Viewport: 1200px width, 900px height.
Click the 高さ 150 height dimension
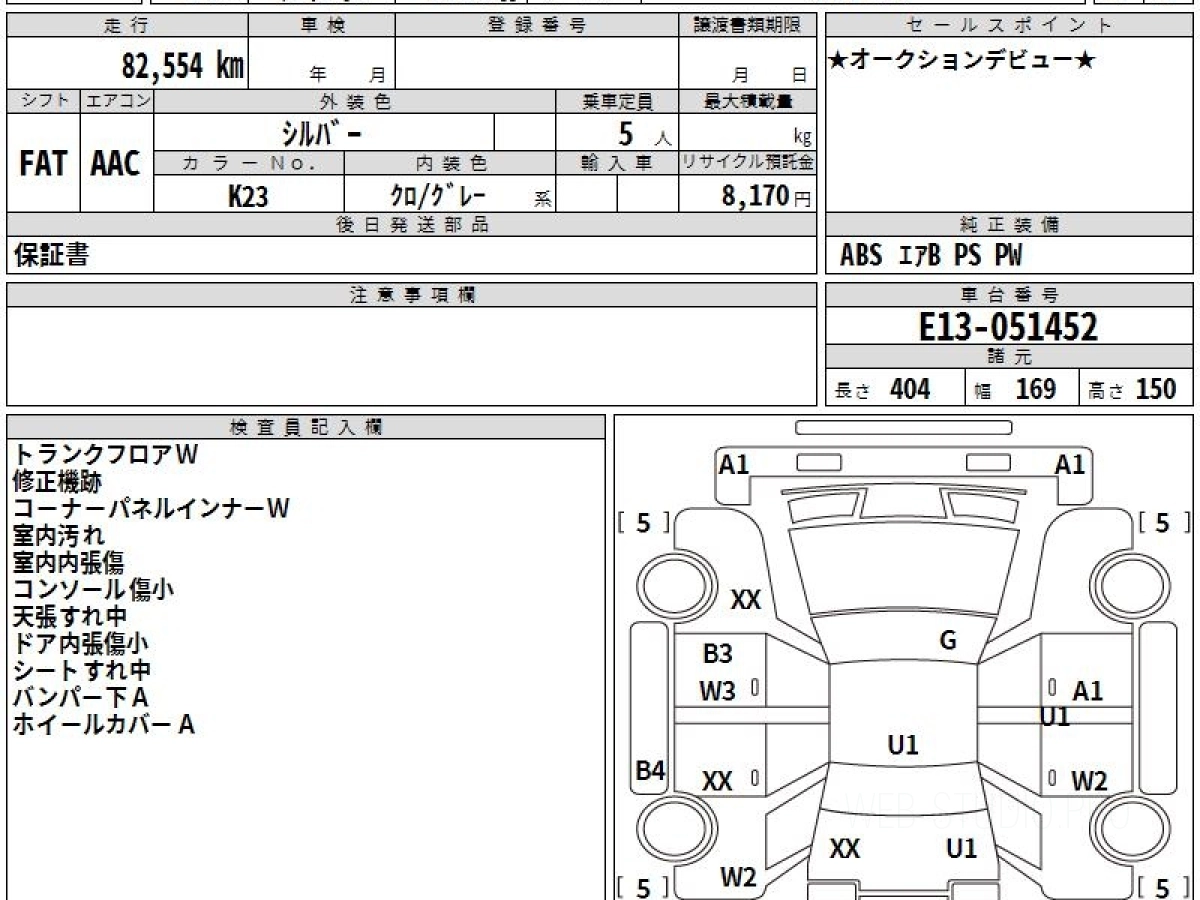(x=1133, y=389)
